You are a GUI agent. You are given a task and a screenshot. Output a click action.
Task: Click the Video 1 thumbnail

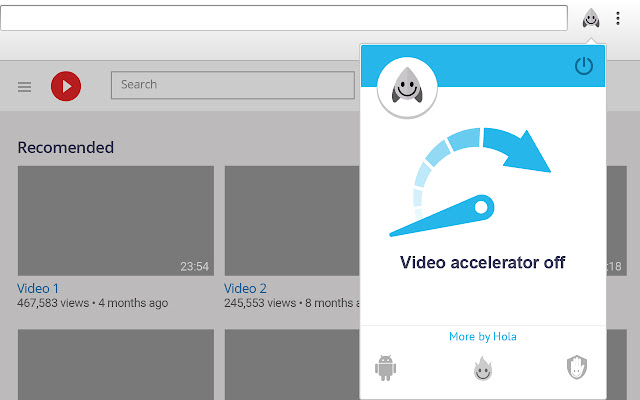point(115,220)
